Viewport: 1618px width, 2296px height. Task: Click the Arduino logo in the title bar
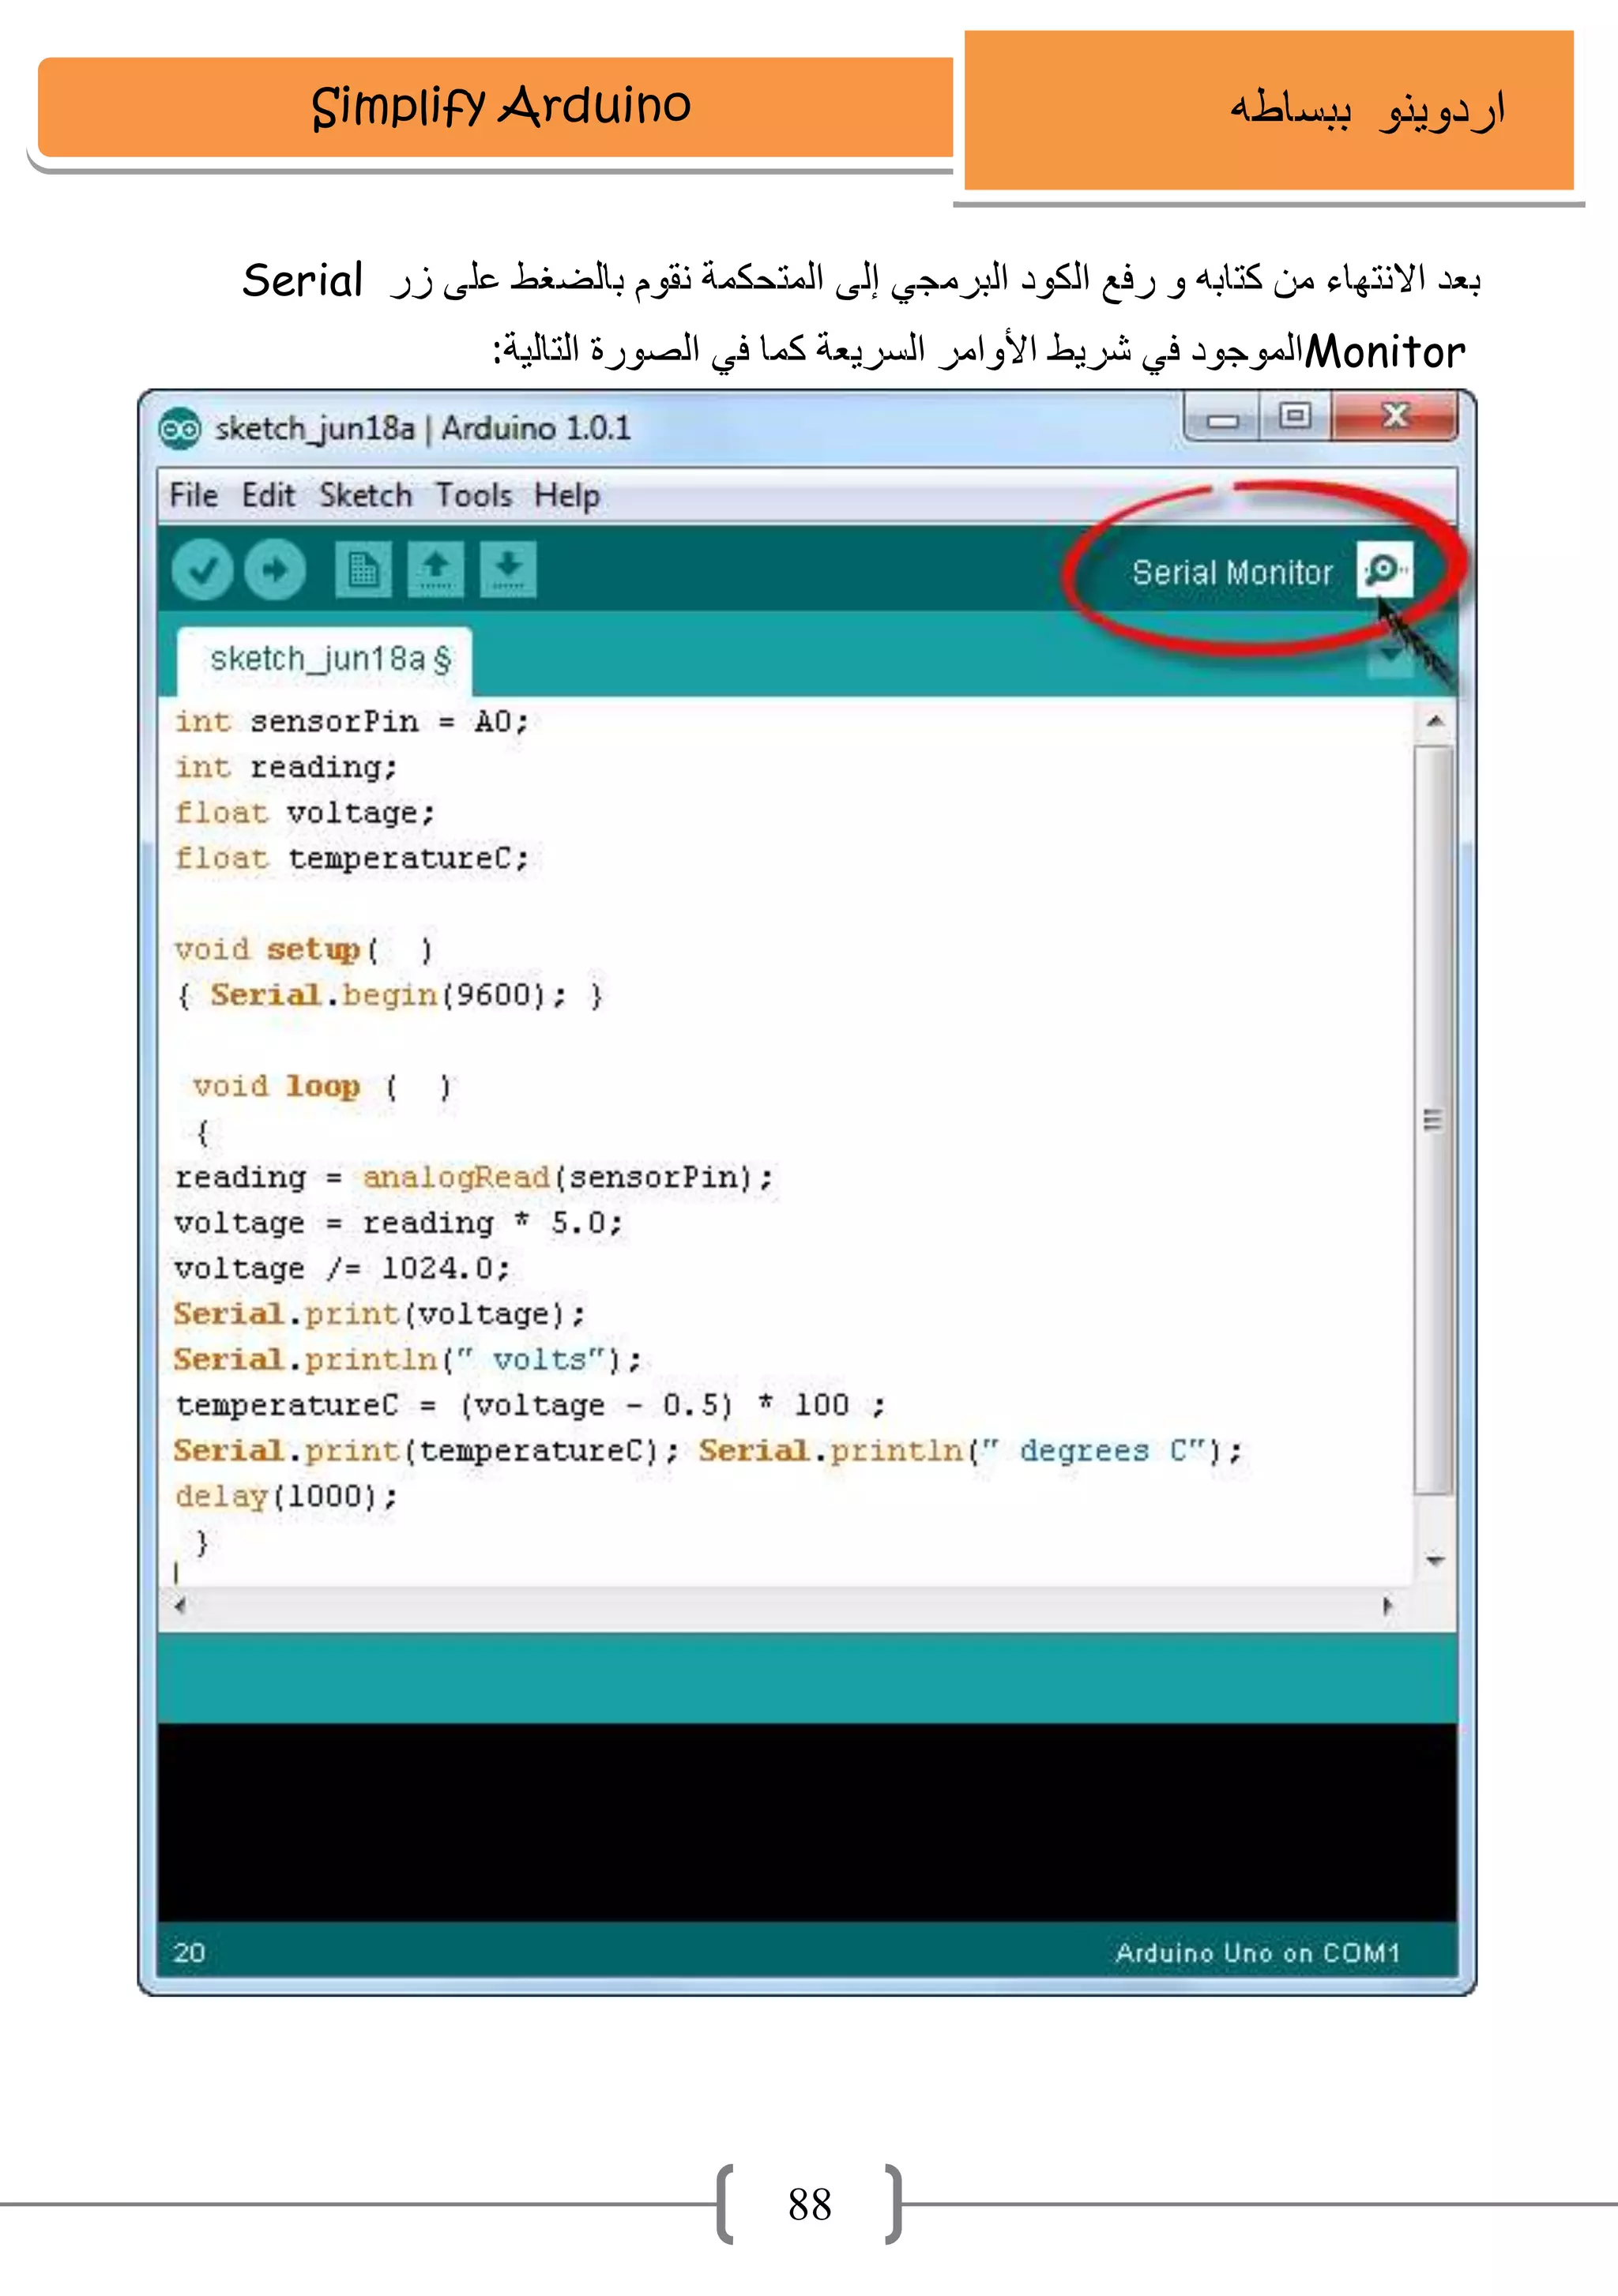point(180,430)
